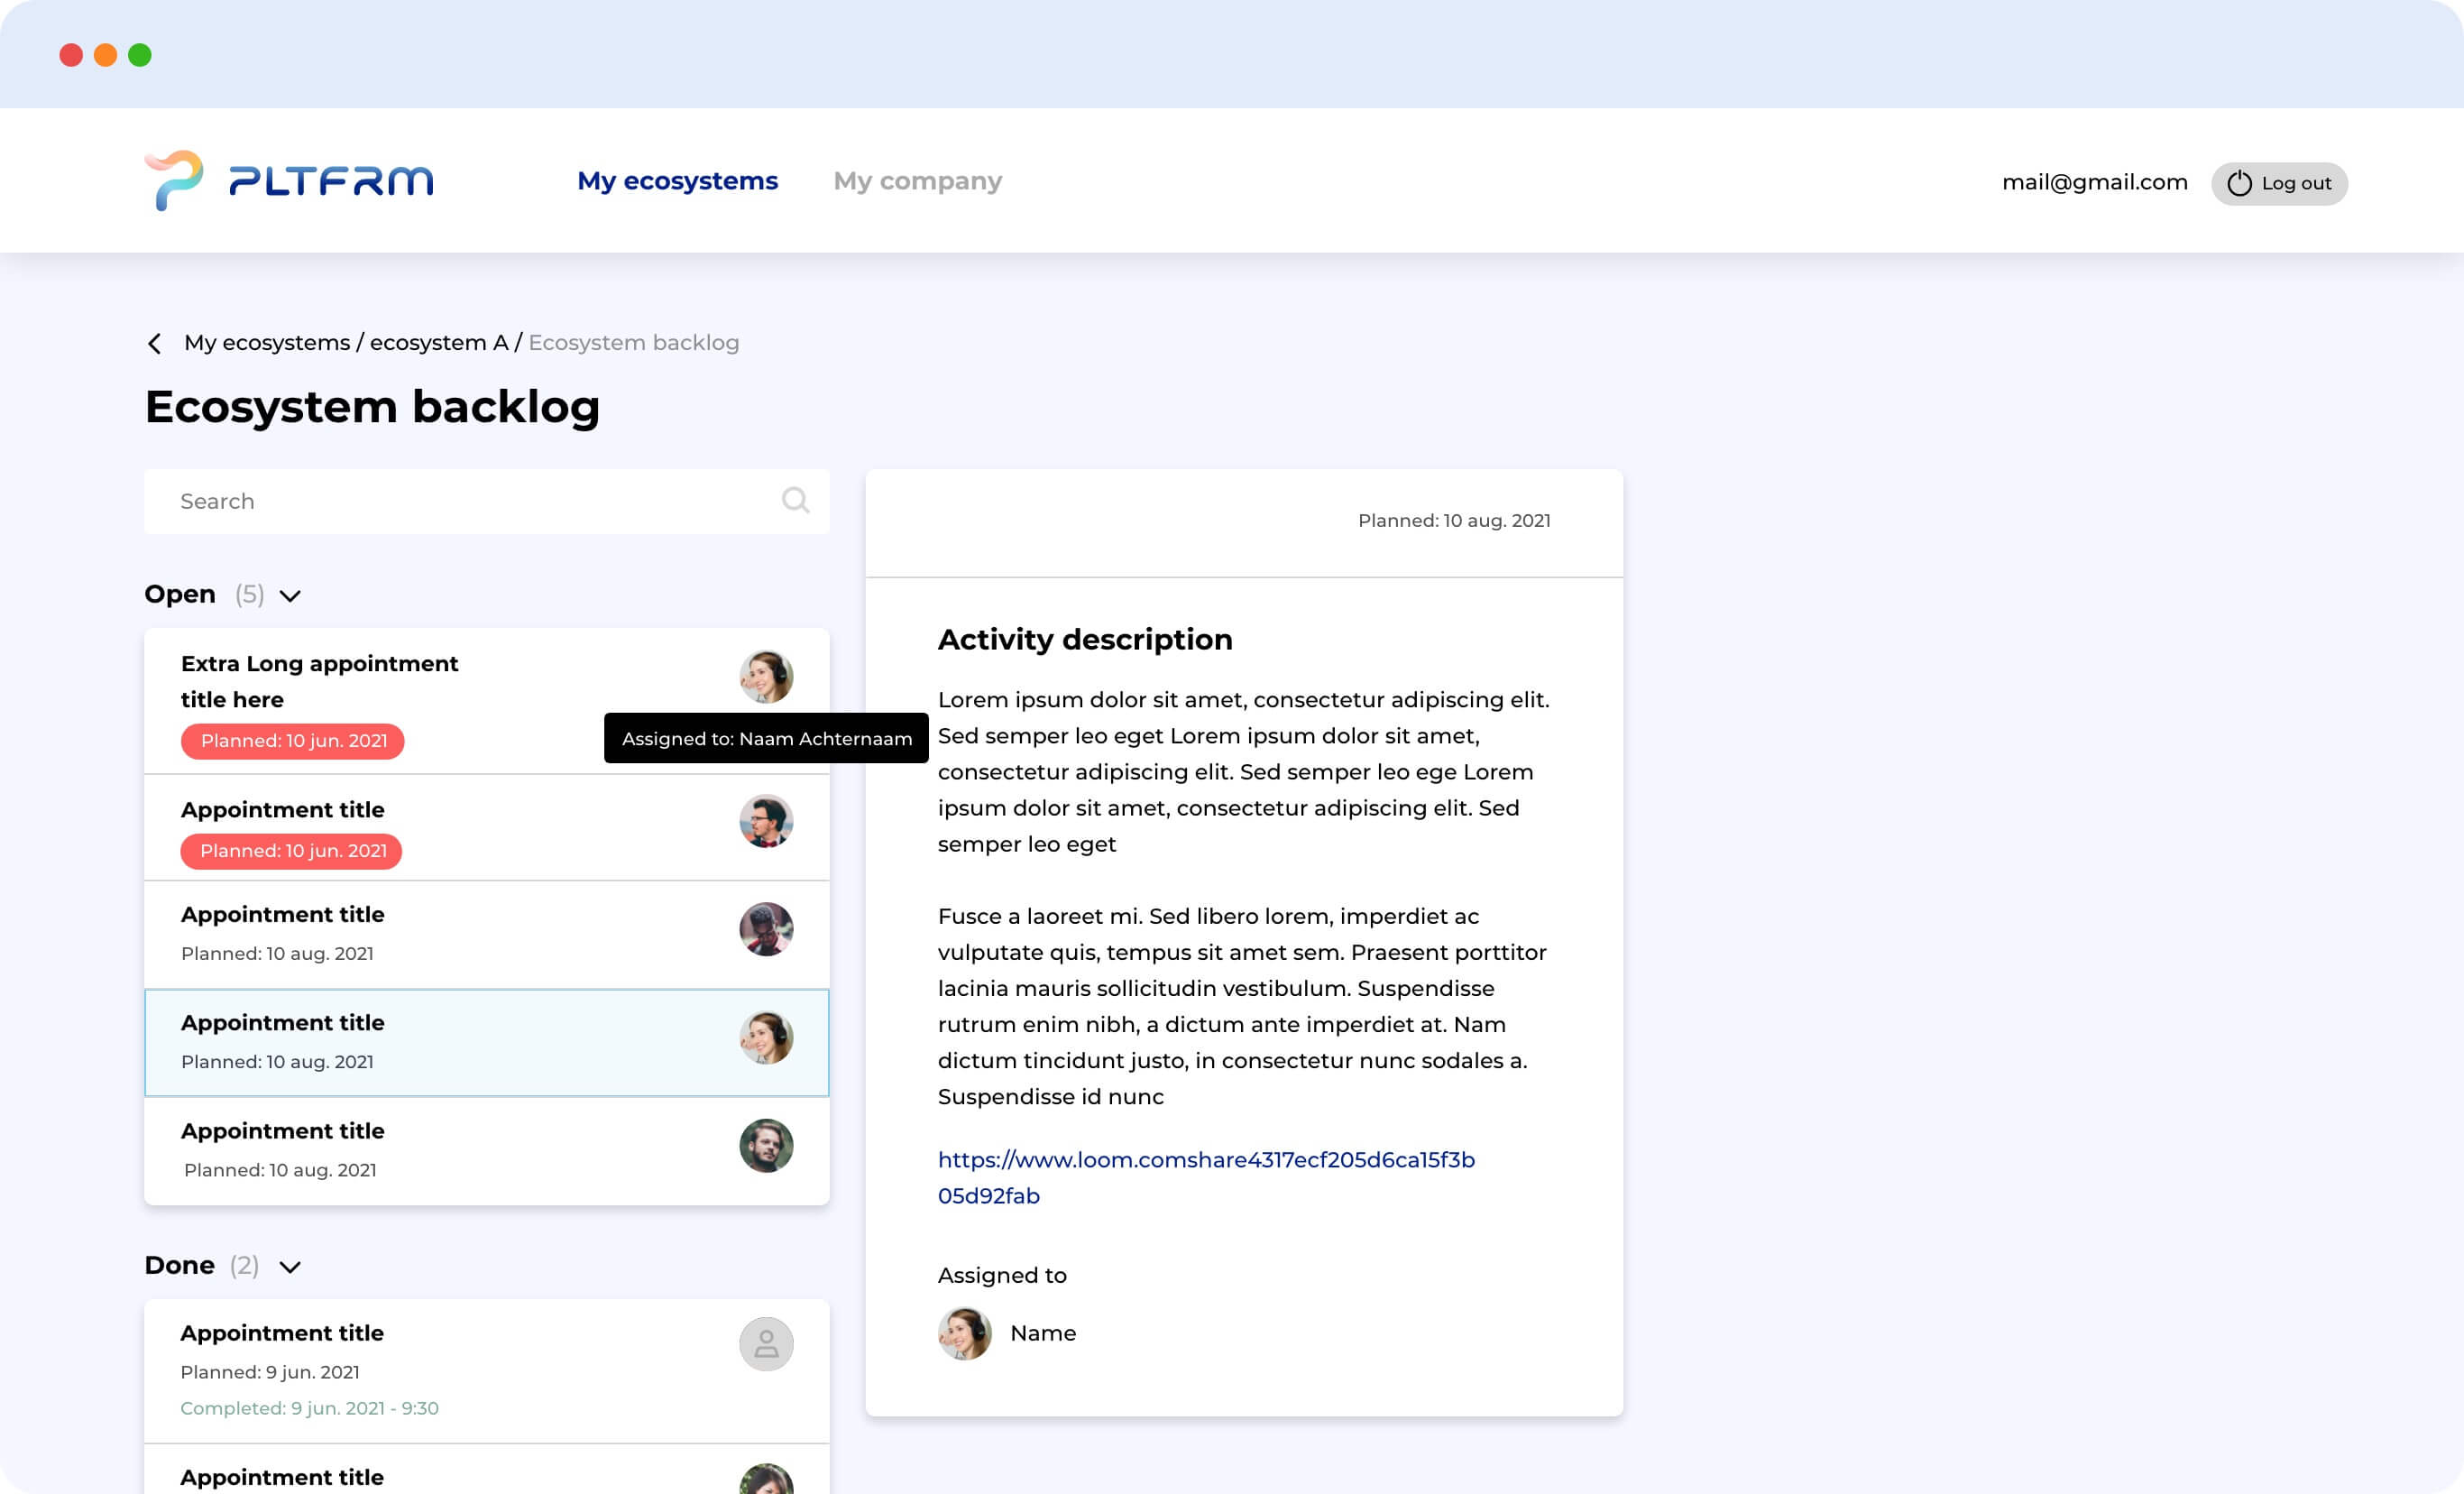Click placeholder user icon on completed appointment
The height and width of the screenshot is (1494, 2464).
click(x=766, y=1343)
